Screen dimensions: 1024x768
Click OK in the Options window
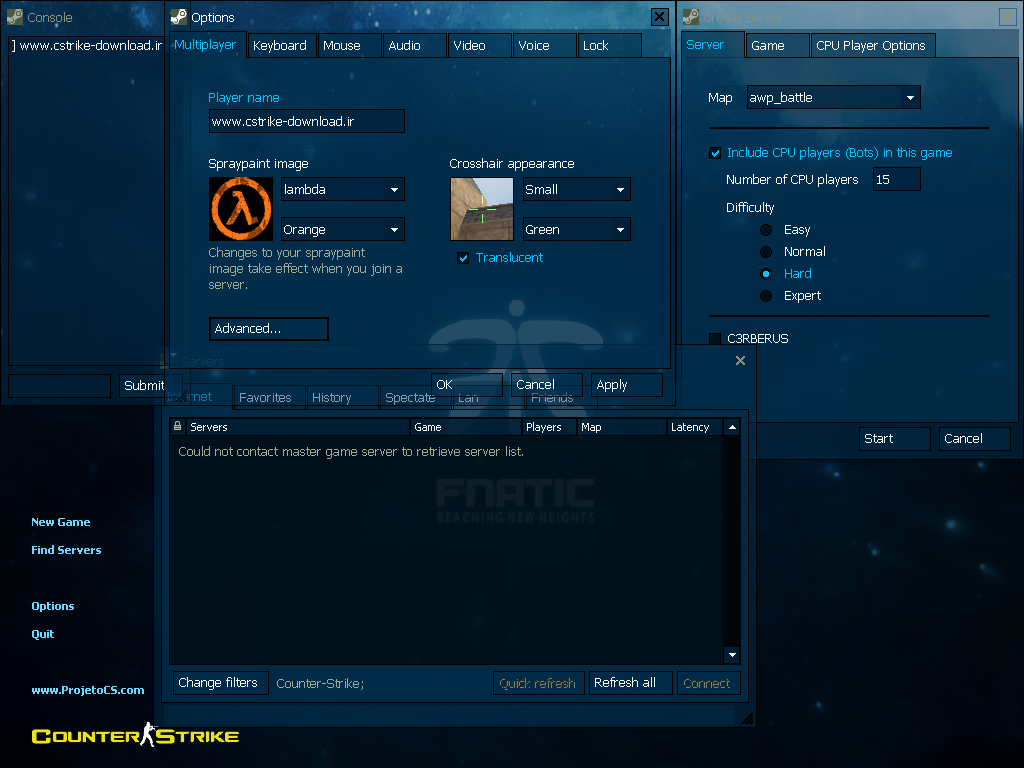[467, 385]
